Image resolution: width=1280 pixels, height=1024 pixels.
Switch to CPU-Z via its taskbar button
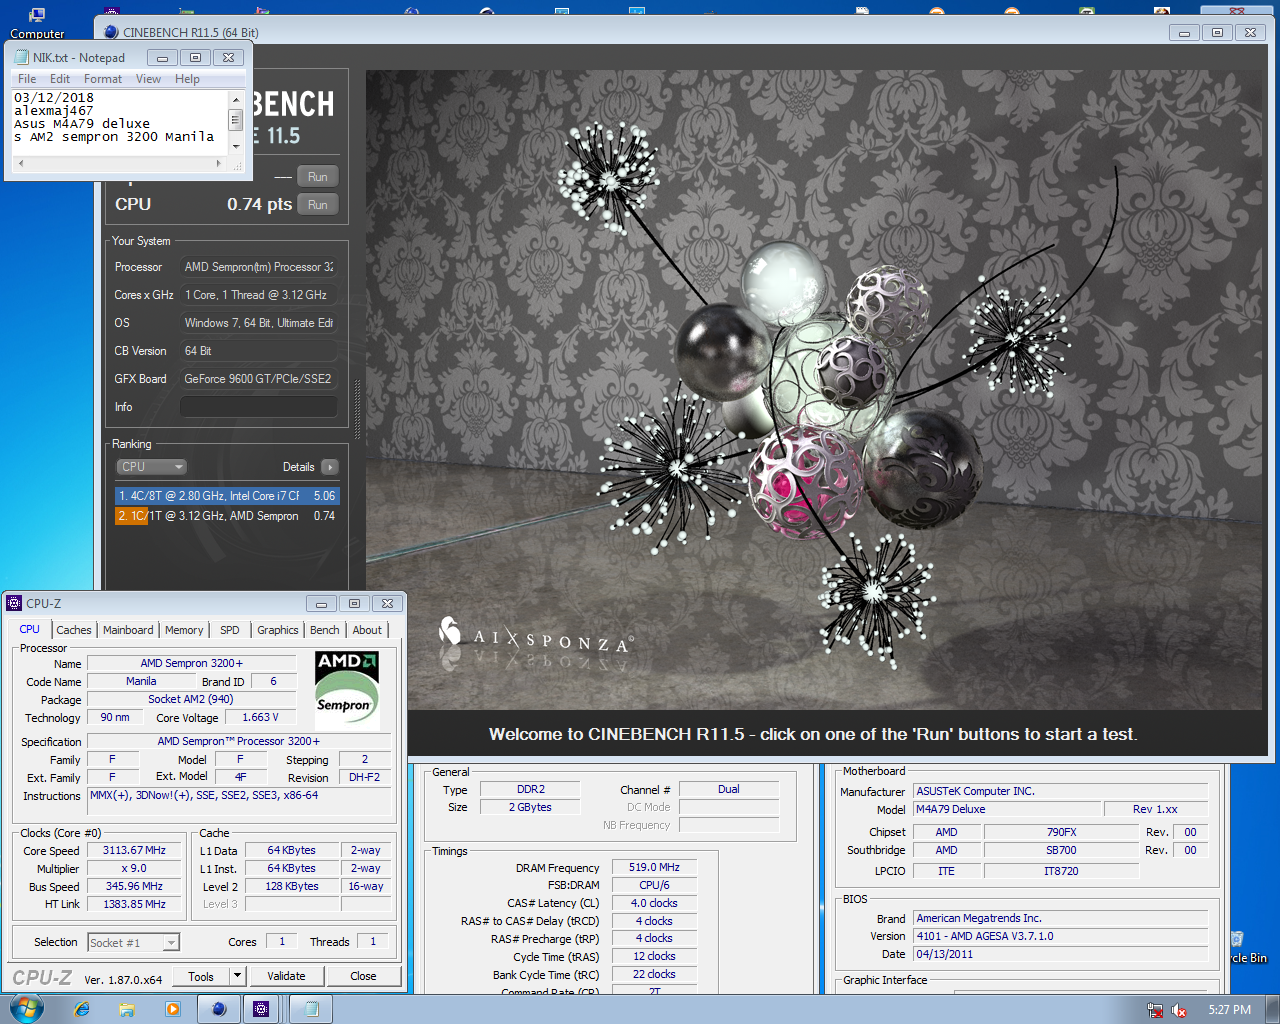[x=261, y=1009]
